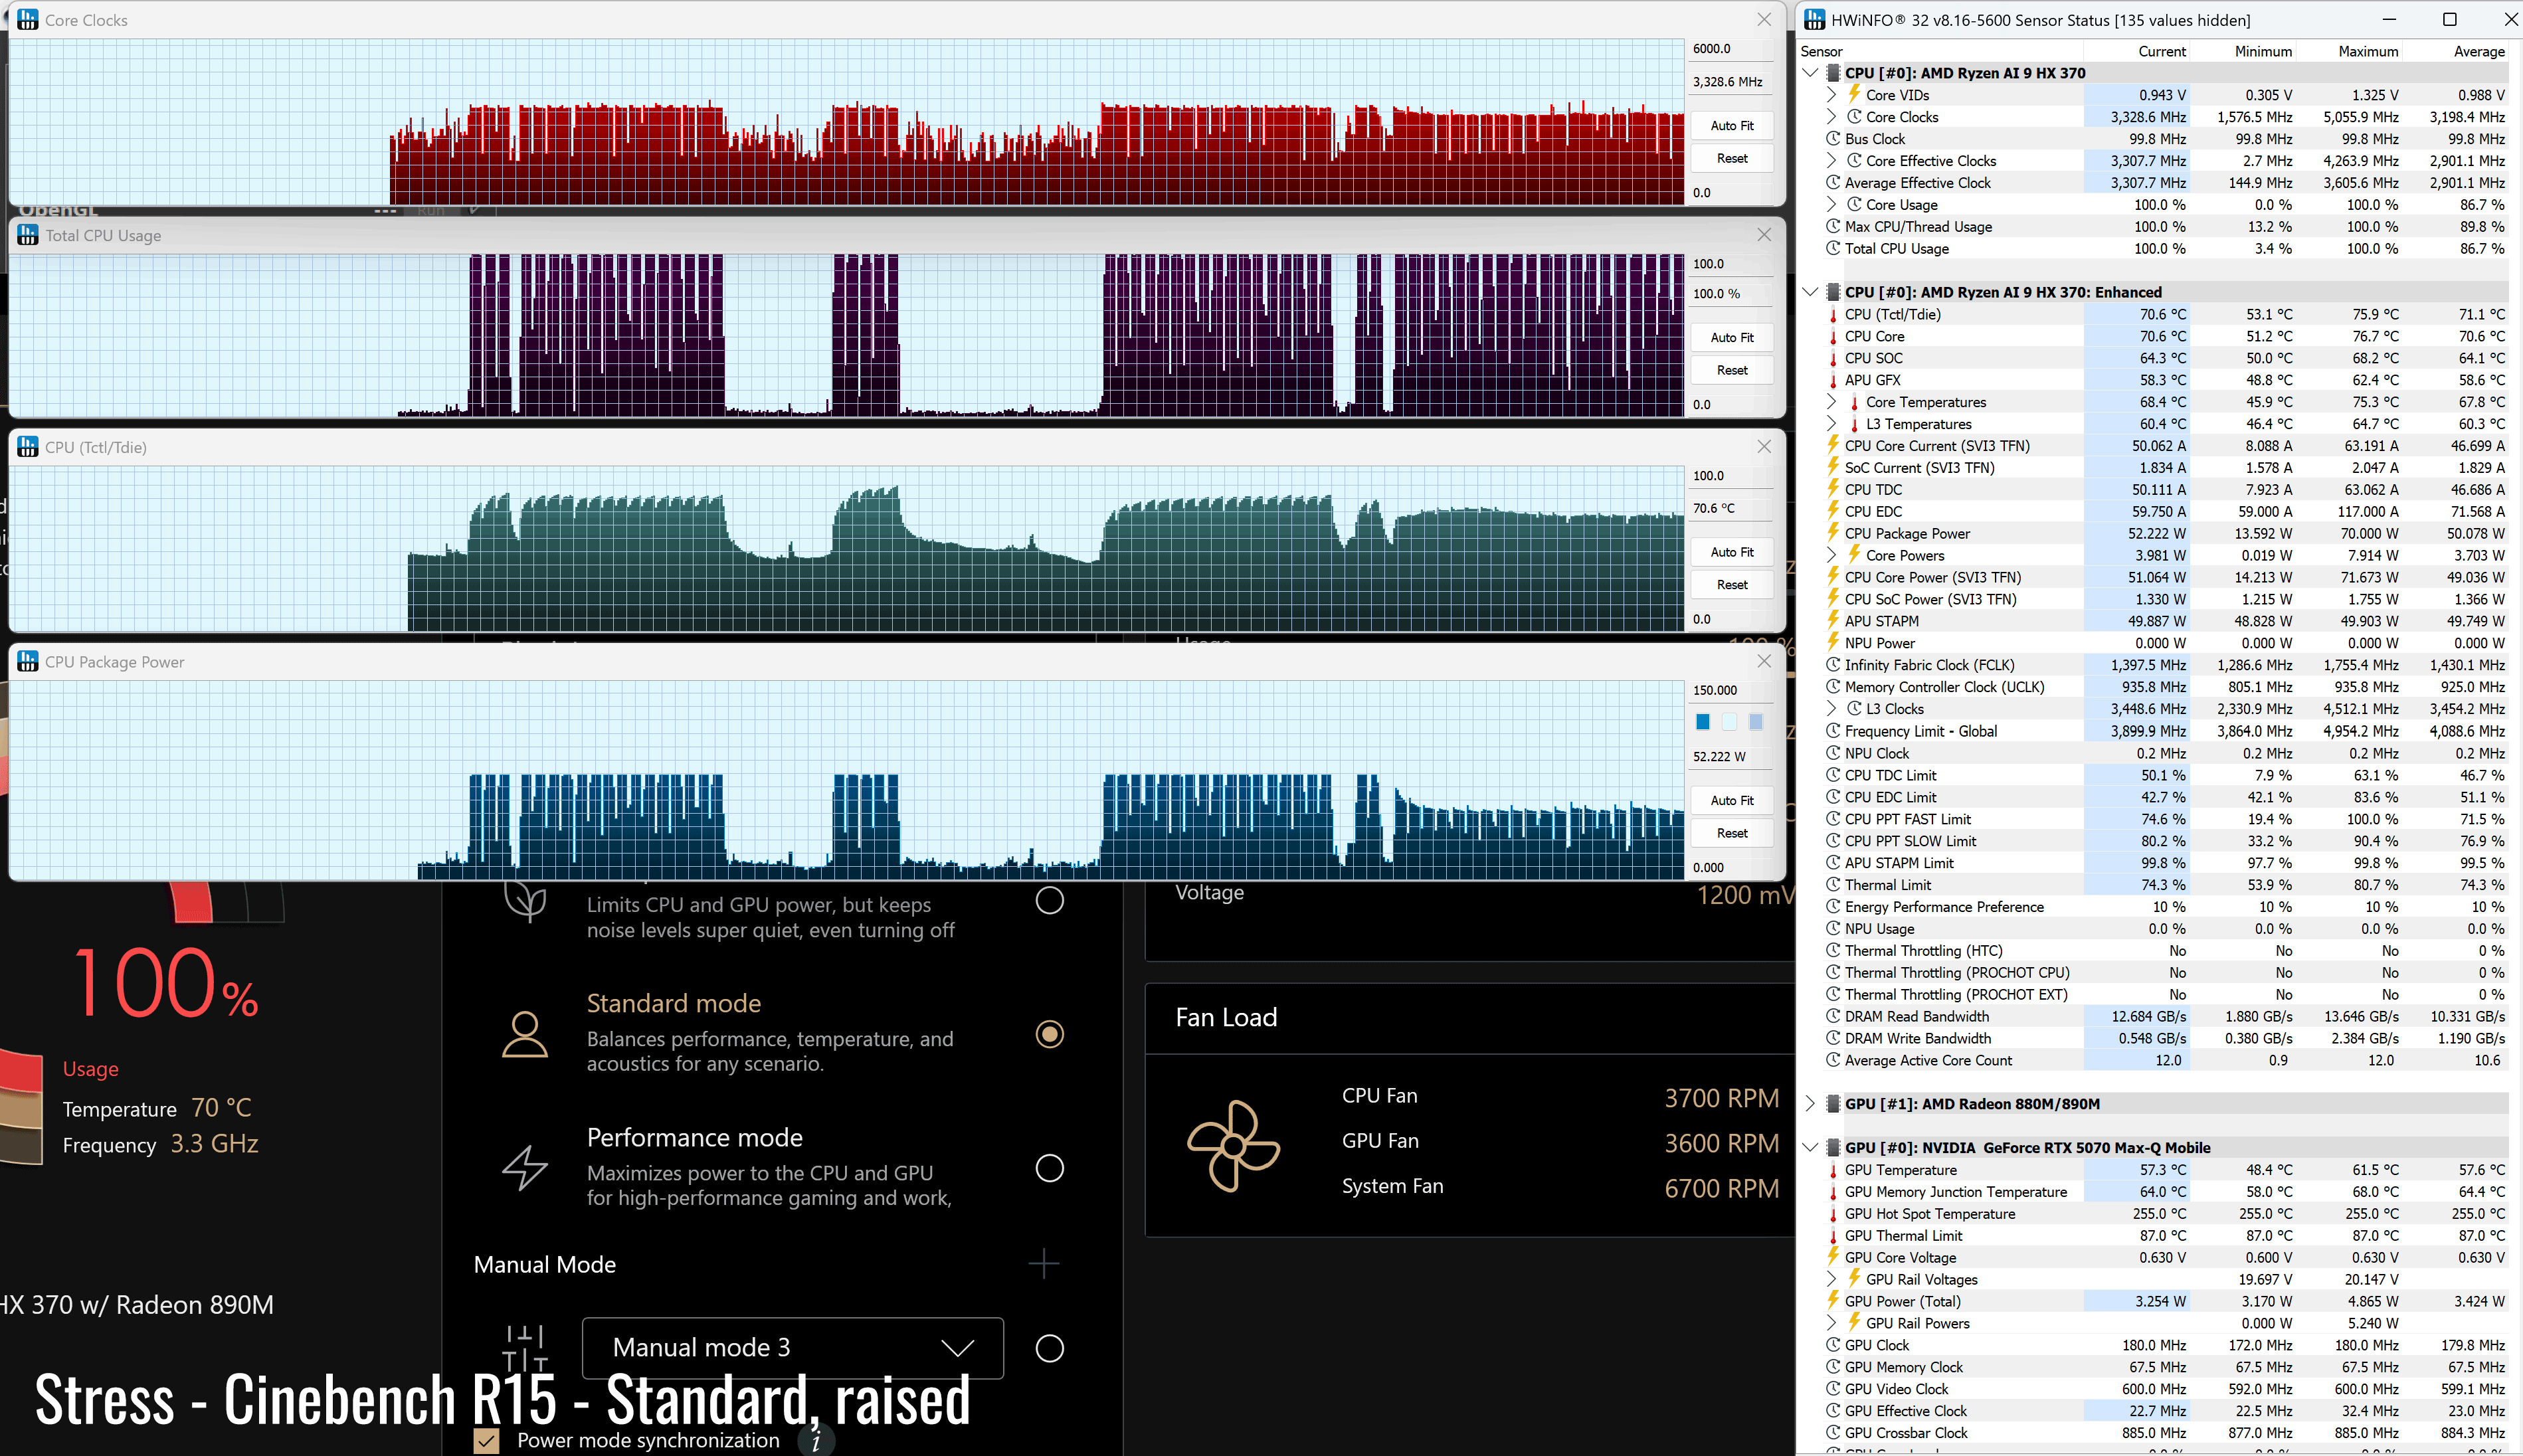Open the Manual mode 3 dropdown
2523x1456 pixels.
(792, 1348)
